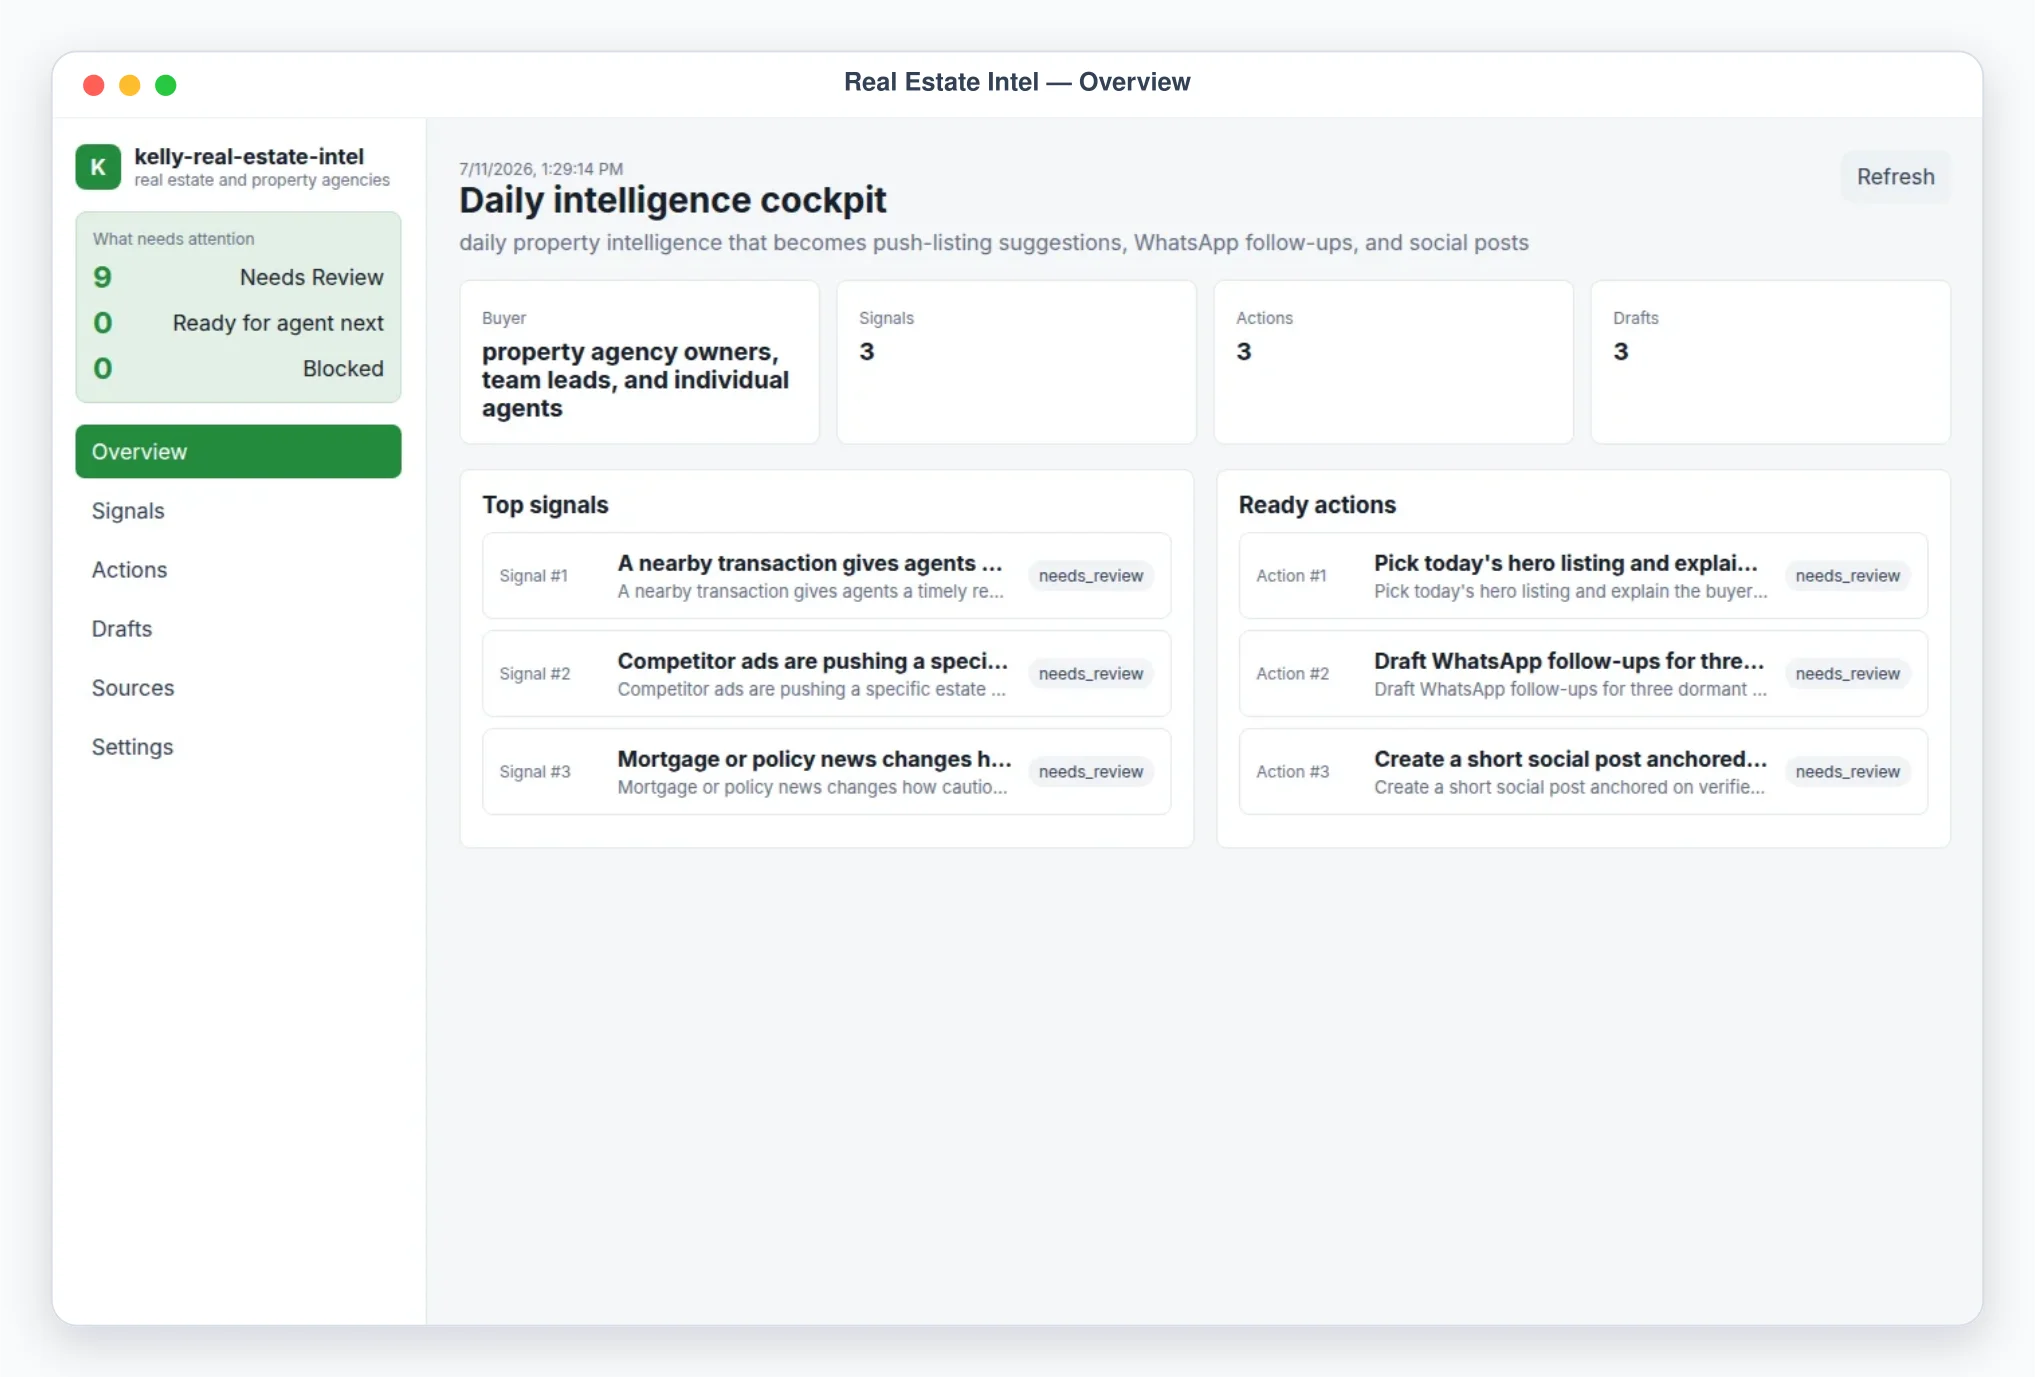Select the Signals count card
This screenshot has height=1377, width=2035.
pos(1016,362)
